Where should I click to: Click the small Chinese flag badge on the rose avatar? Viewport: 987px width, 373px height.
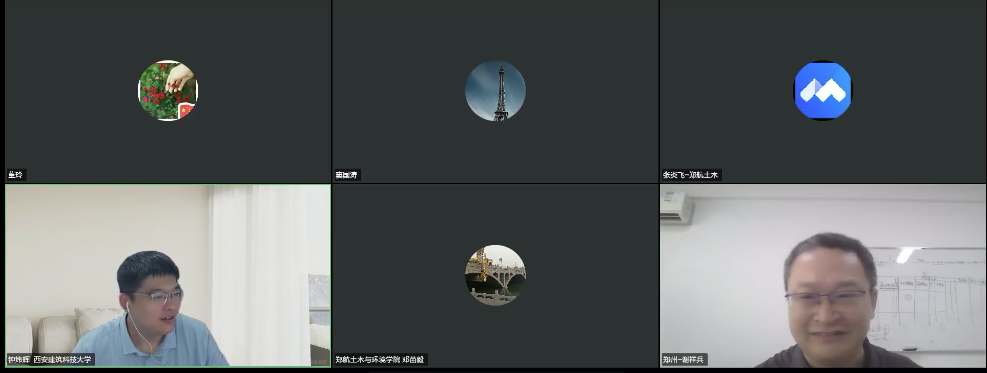186,111
